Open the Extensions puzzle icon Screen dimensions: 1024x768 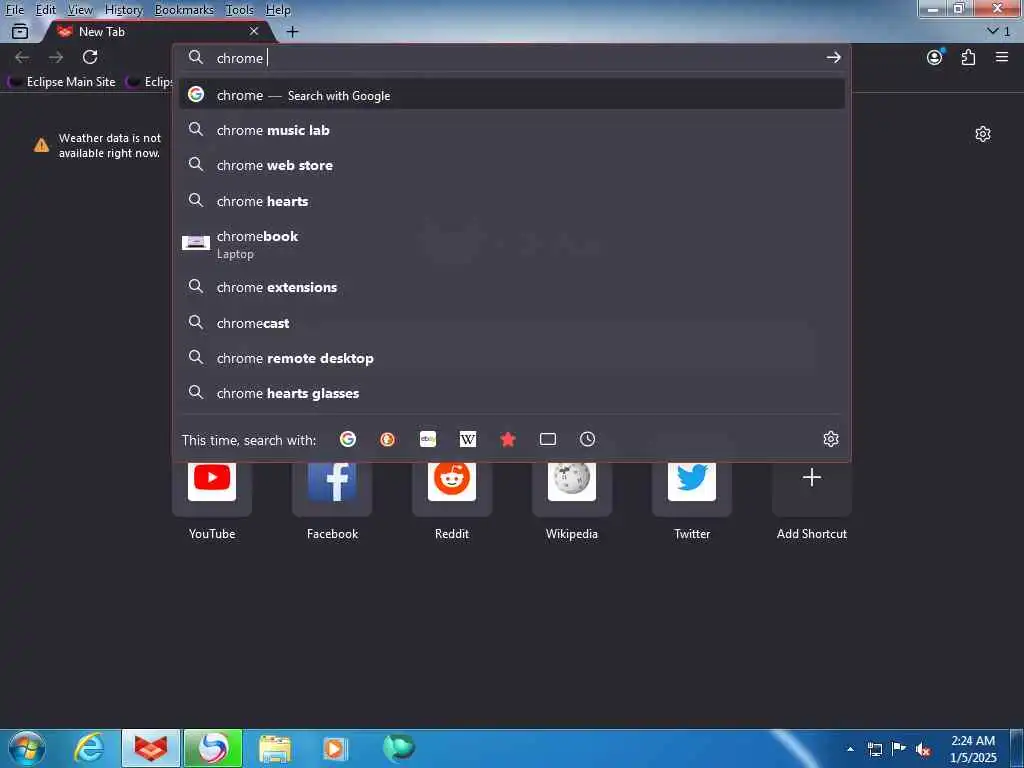(x=968, y=57)
